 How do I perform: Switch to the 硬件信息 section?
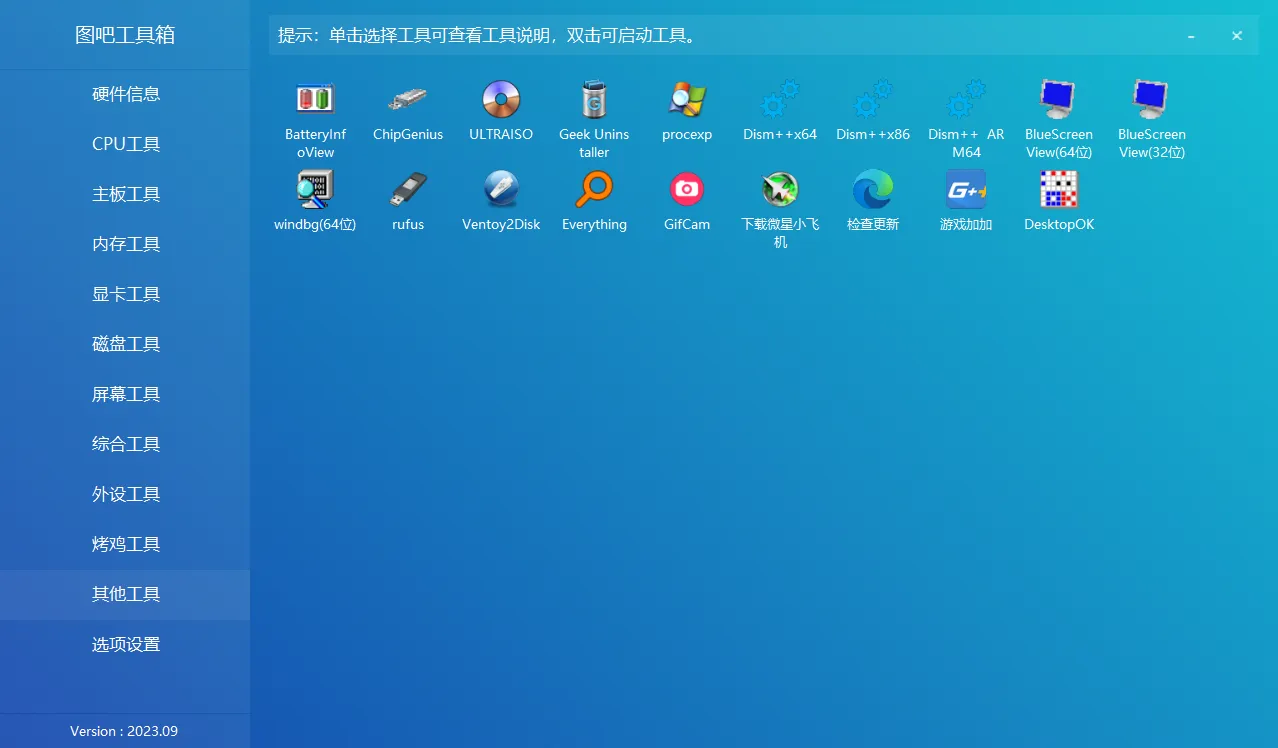tap(125, 93)
